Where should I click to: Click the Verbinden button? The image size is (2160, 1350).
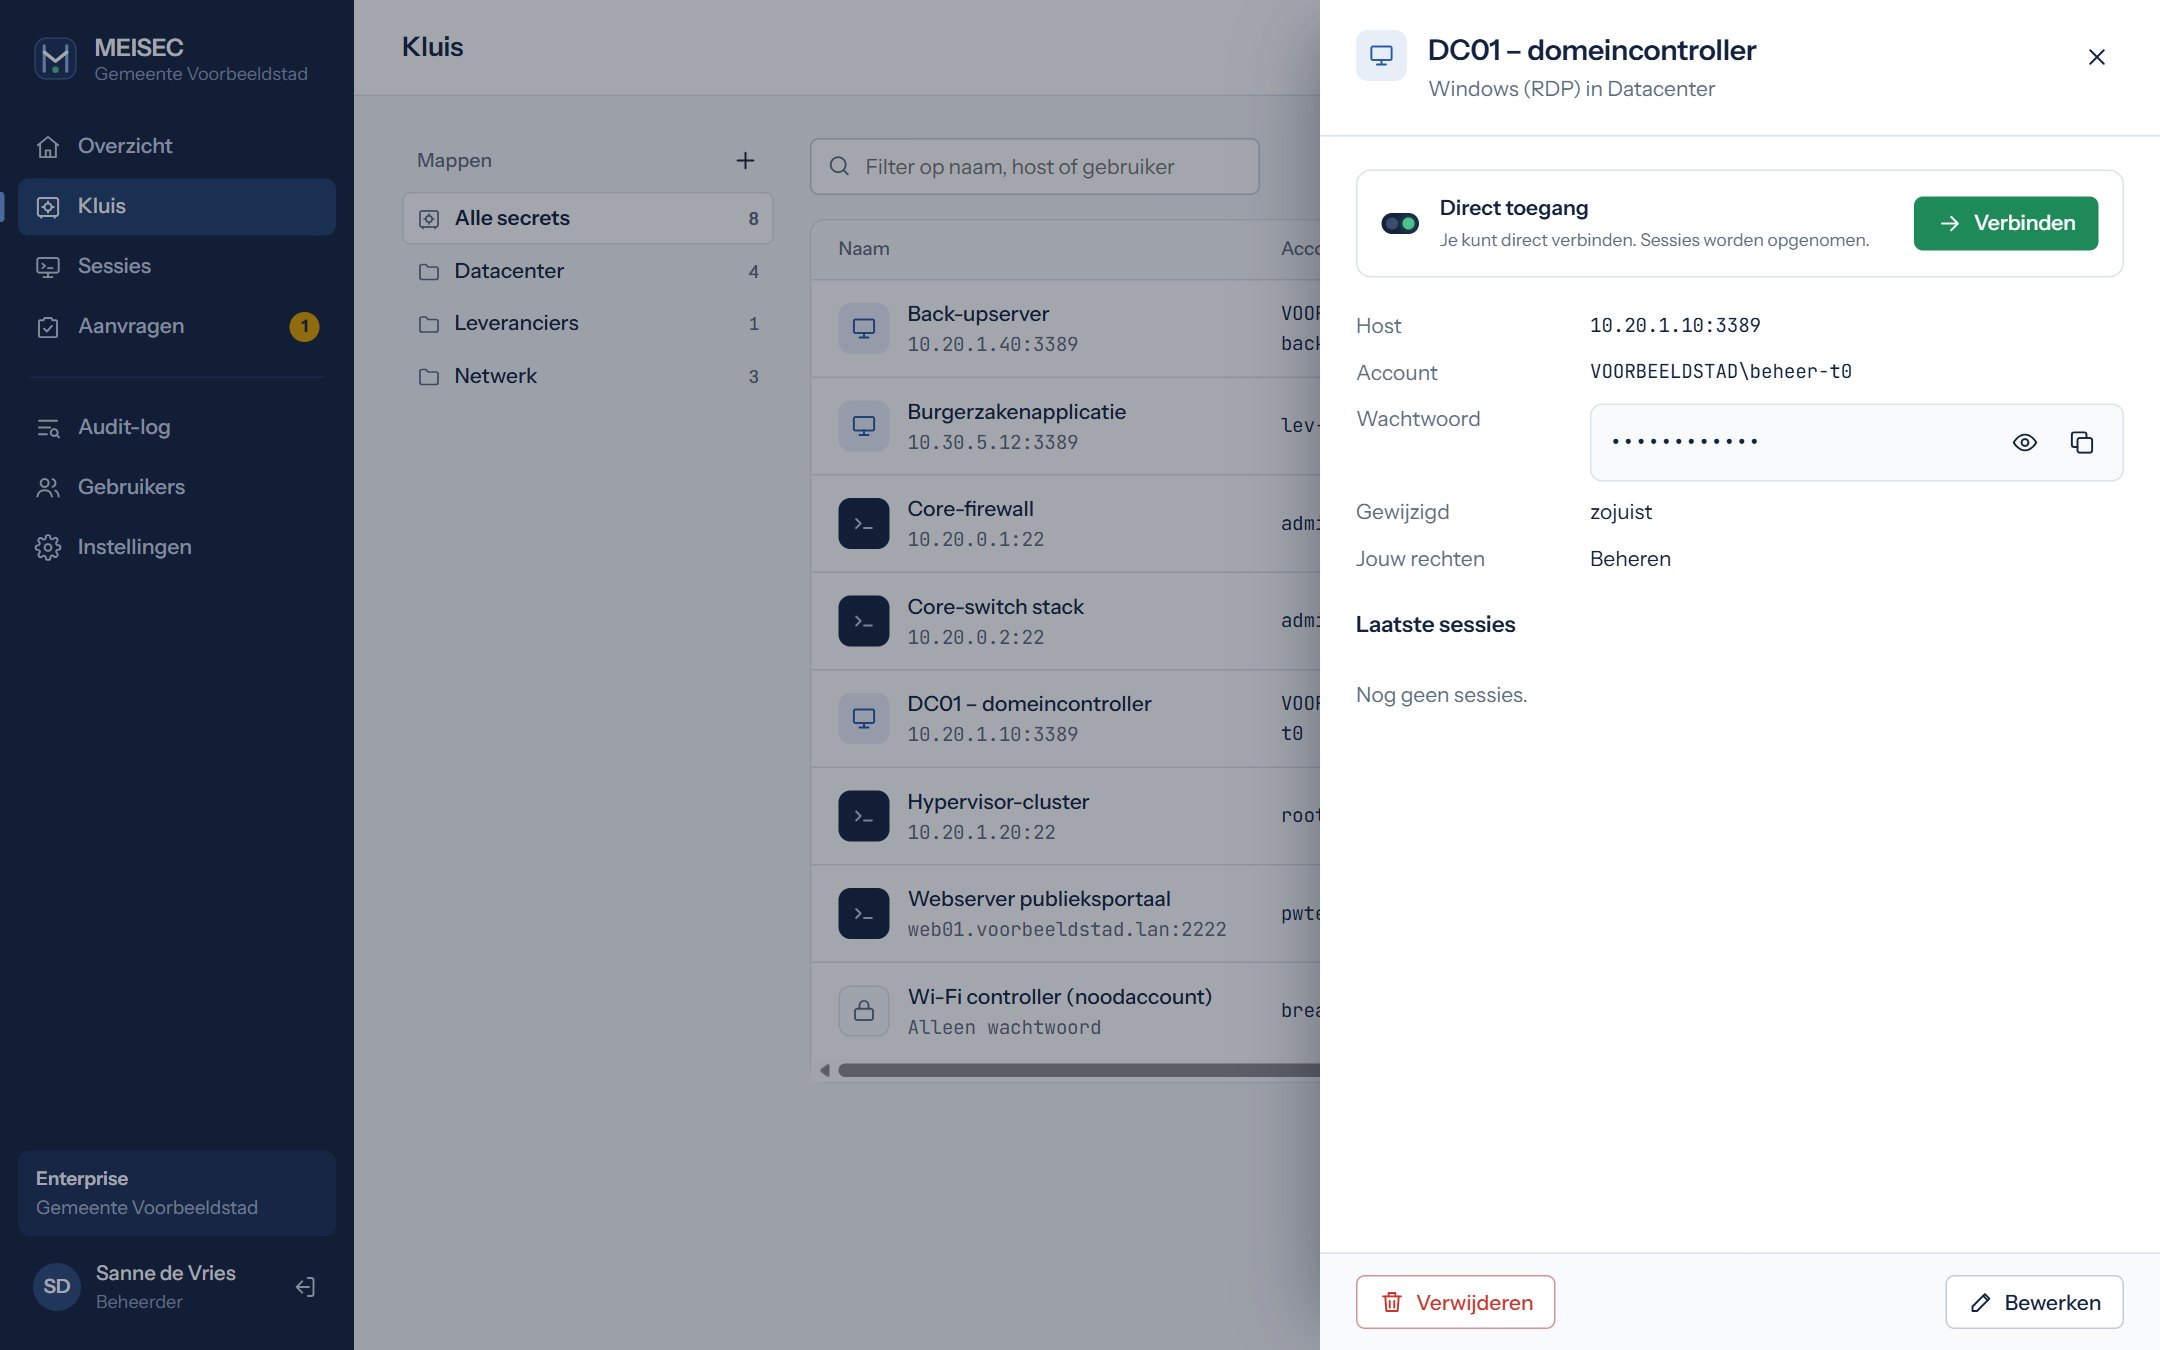coord(2006,223)
